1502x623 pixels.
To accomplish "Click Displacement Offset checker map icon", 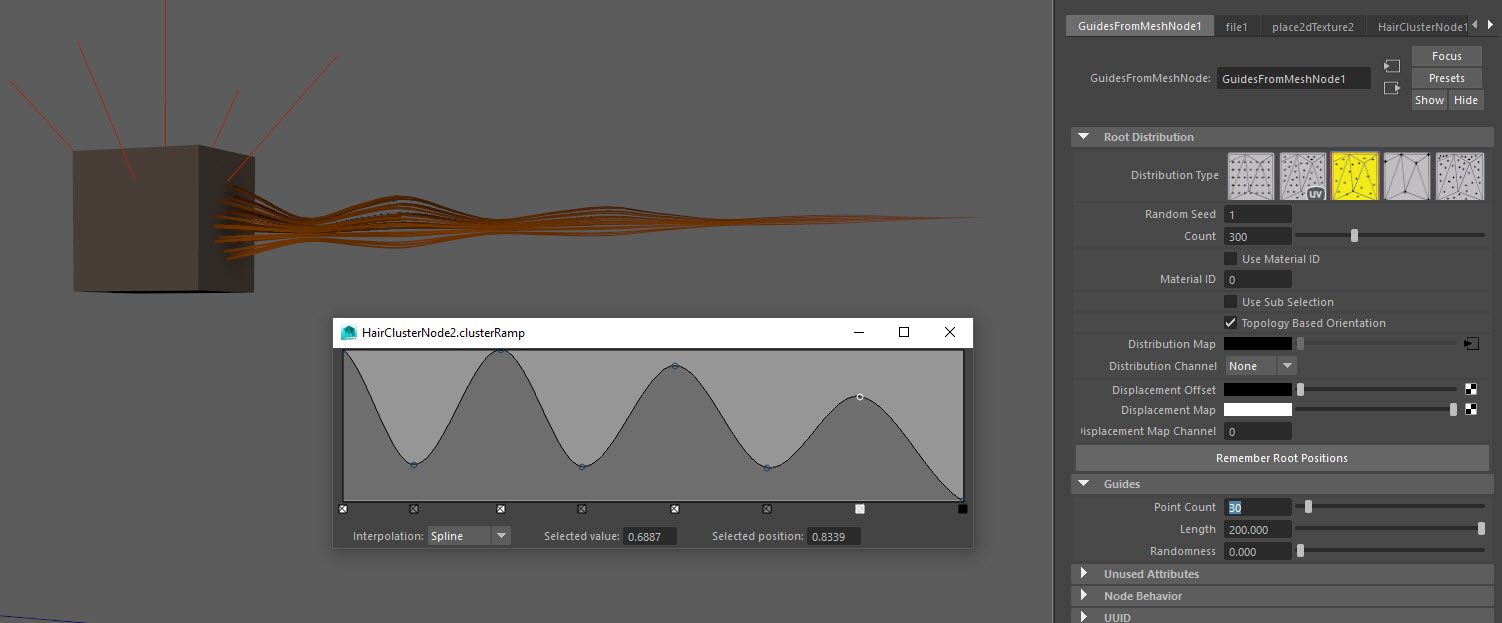I will [x=1471, y=390].
